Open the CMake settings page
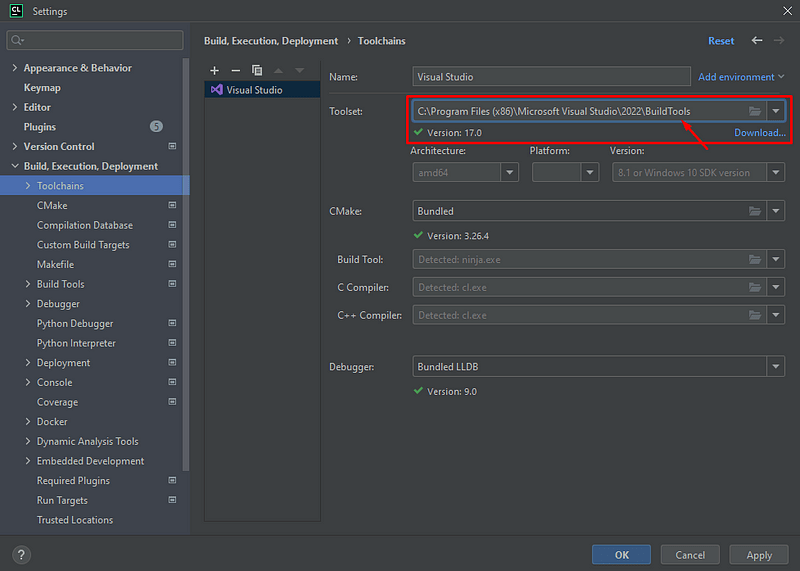Viewport: 800px width, 571px height. [x=52, y=205]
